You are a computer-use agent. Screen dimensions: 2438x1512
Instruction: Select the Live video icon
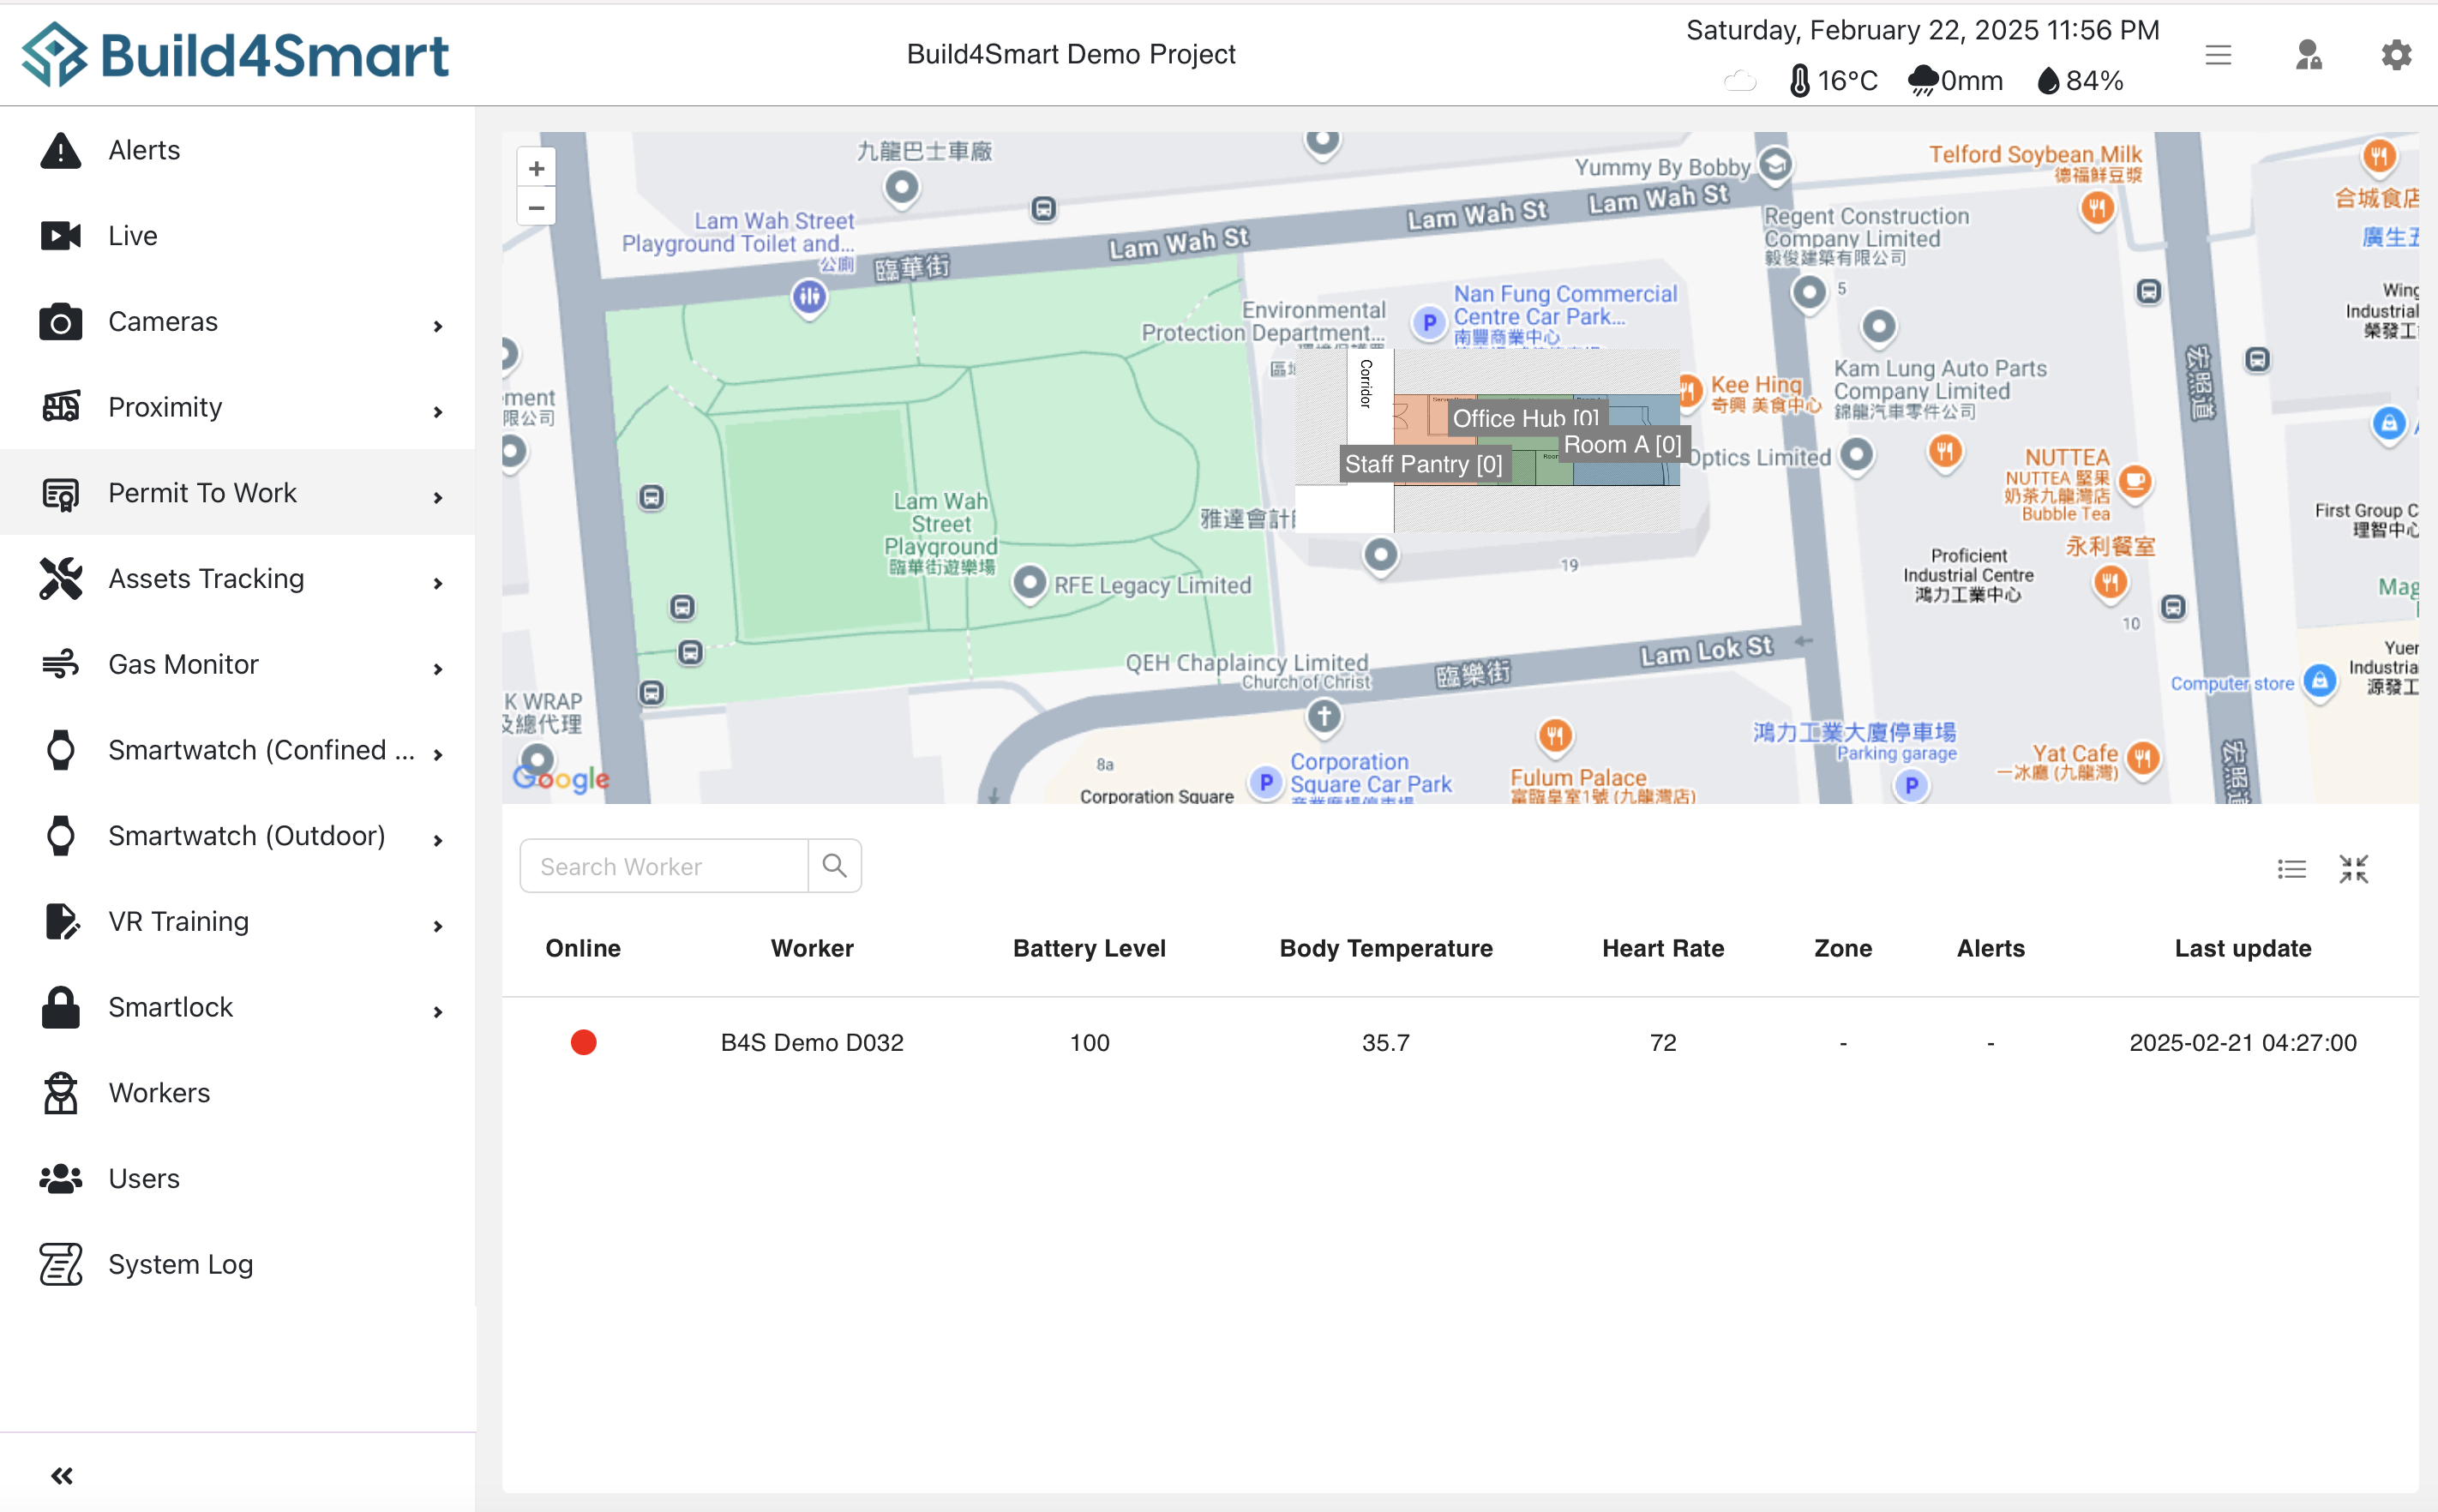click(59, 235)
